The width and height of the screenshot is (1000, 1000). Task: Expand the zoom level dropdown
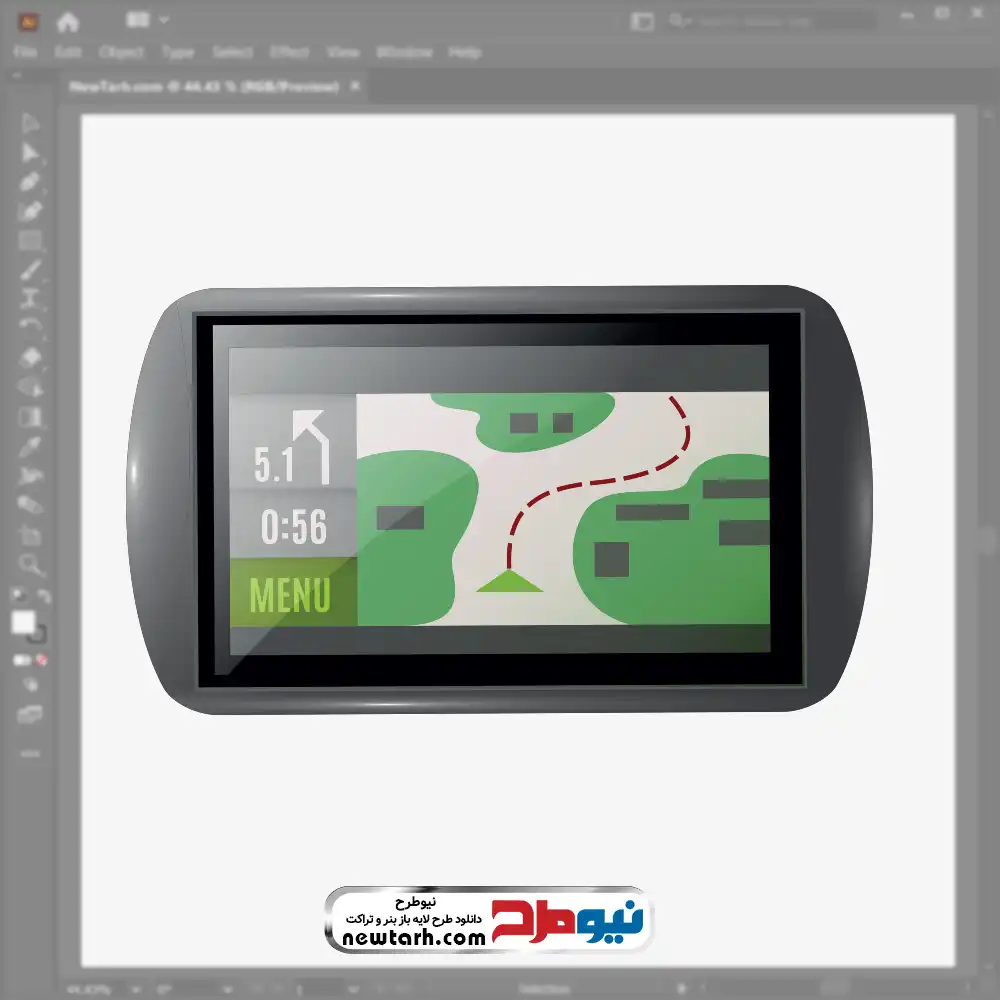tap(136, 989)
